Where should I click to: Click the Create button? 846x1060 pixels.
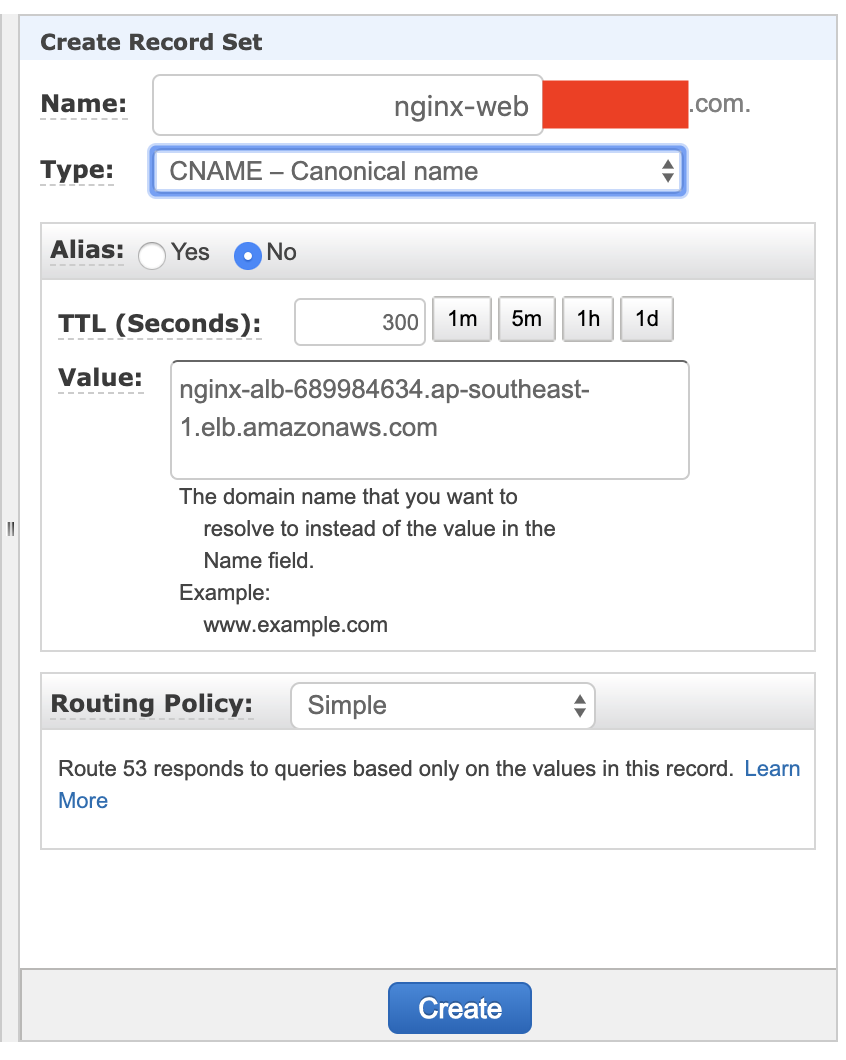pyautogui.click(x=459, y=1008)
